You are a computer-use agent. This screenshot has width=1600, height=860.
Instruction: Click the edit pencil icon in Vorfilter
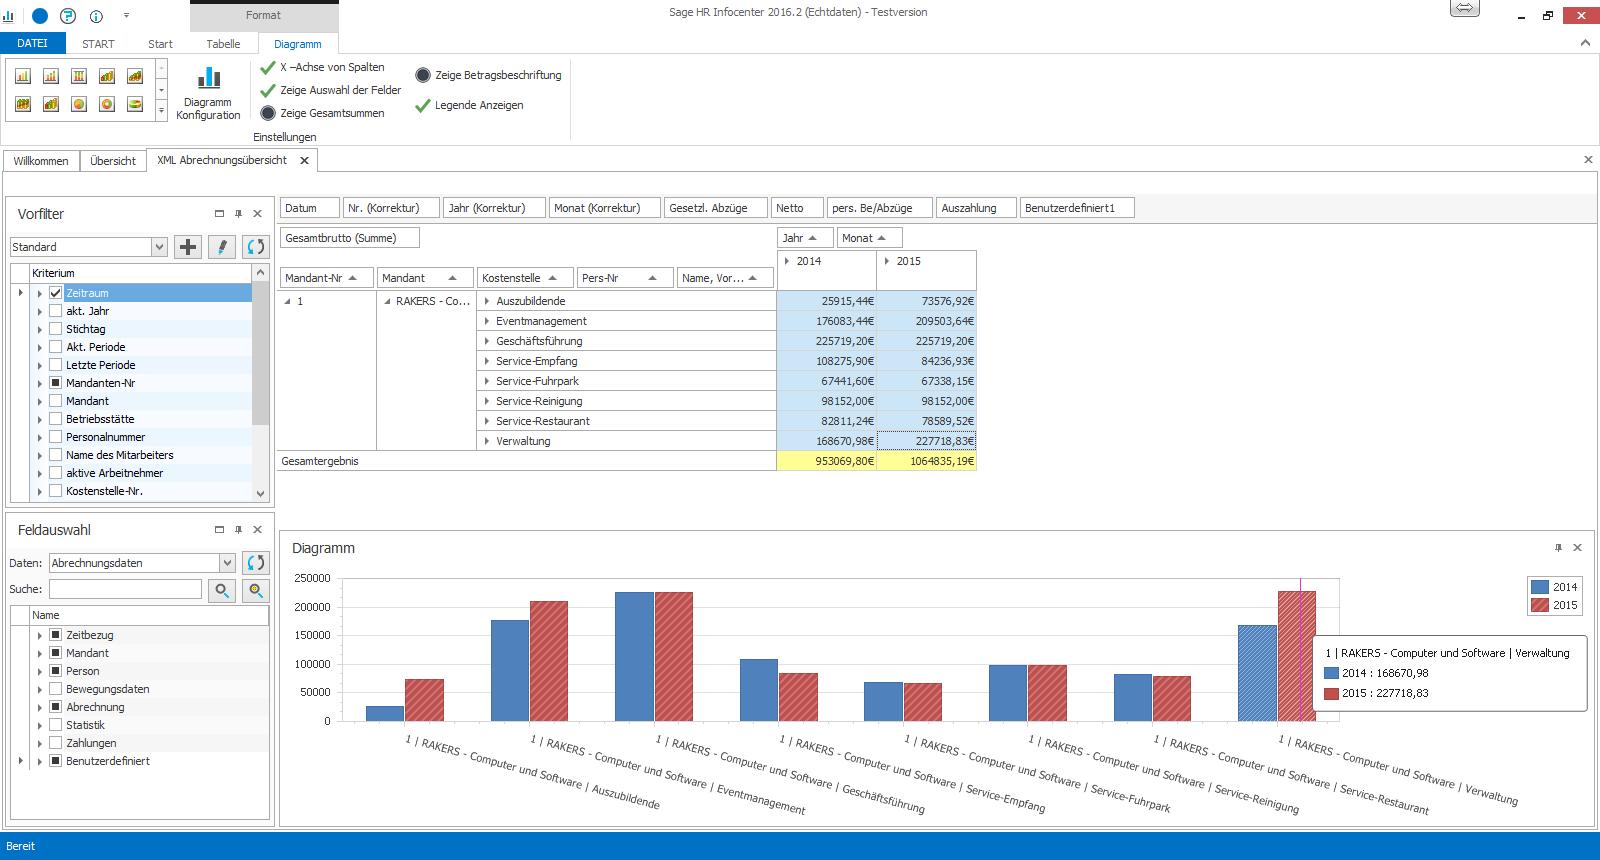click(222, 247)
